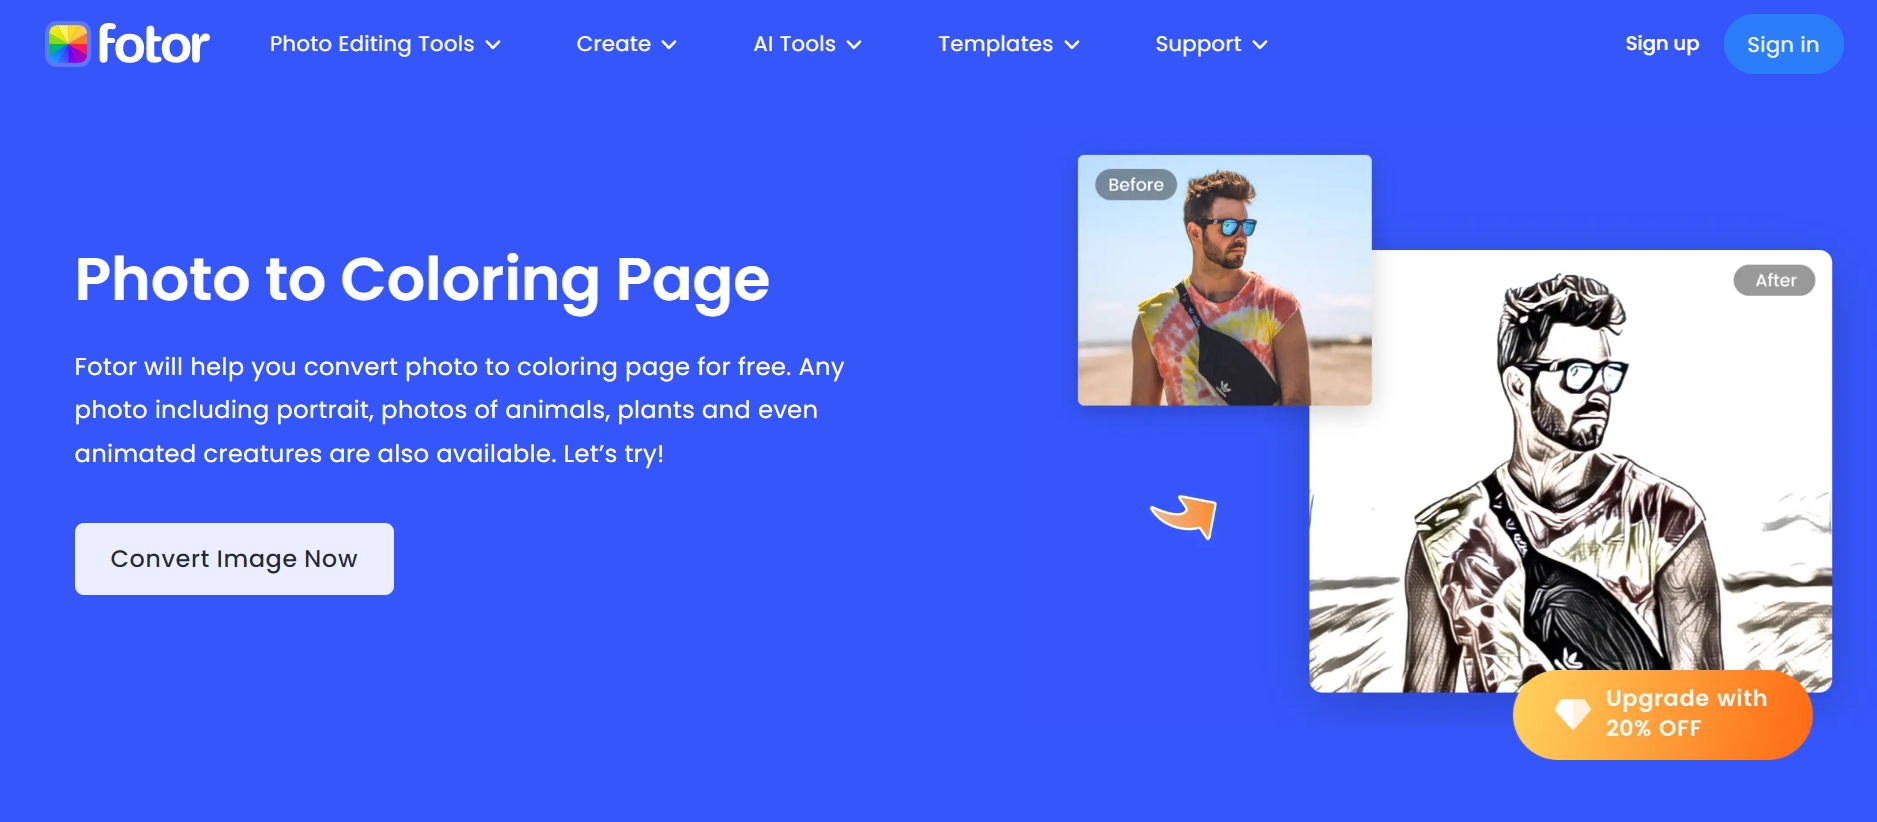The width and height of the screenshot is (1877, 822).
Task: Expand the Support chevron arrow
Action: point(1260,45)
